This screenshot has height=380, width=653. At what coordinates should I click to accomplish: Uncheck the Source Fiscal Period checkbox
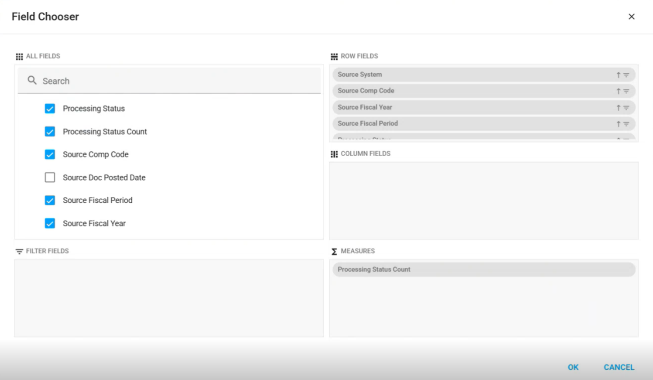tap(50, 200)
